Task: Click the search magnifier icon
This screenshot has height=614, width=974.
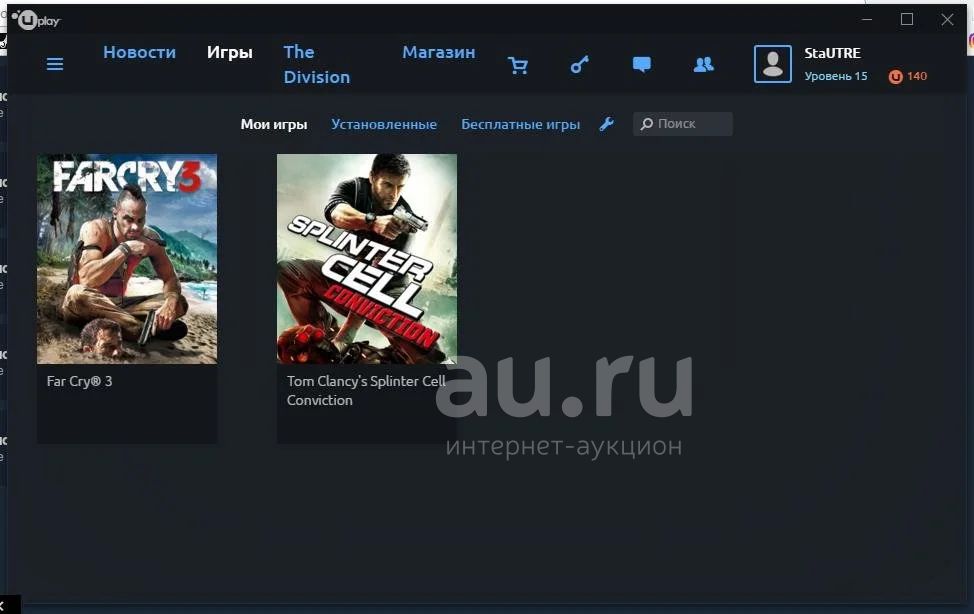Action: coord(647,124)
